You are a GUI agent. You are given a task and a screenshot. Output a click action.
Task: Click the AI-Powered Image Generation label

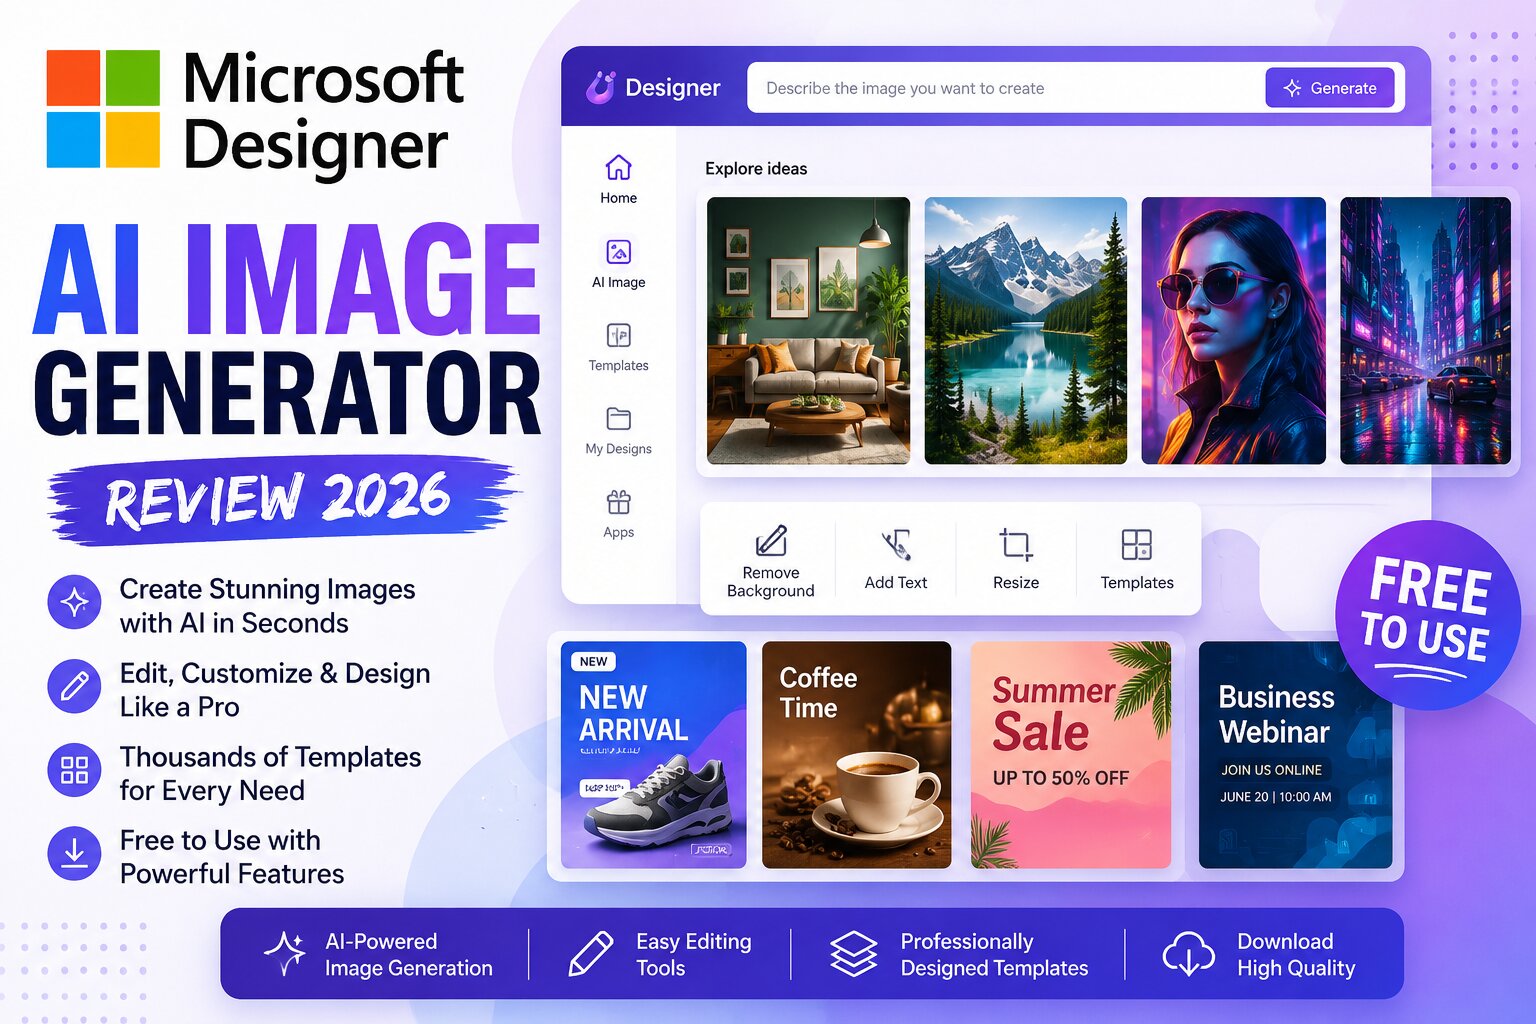[408, 955]
